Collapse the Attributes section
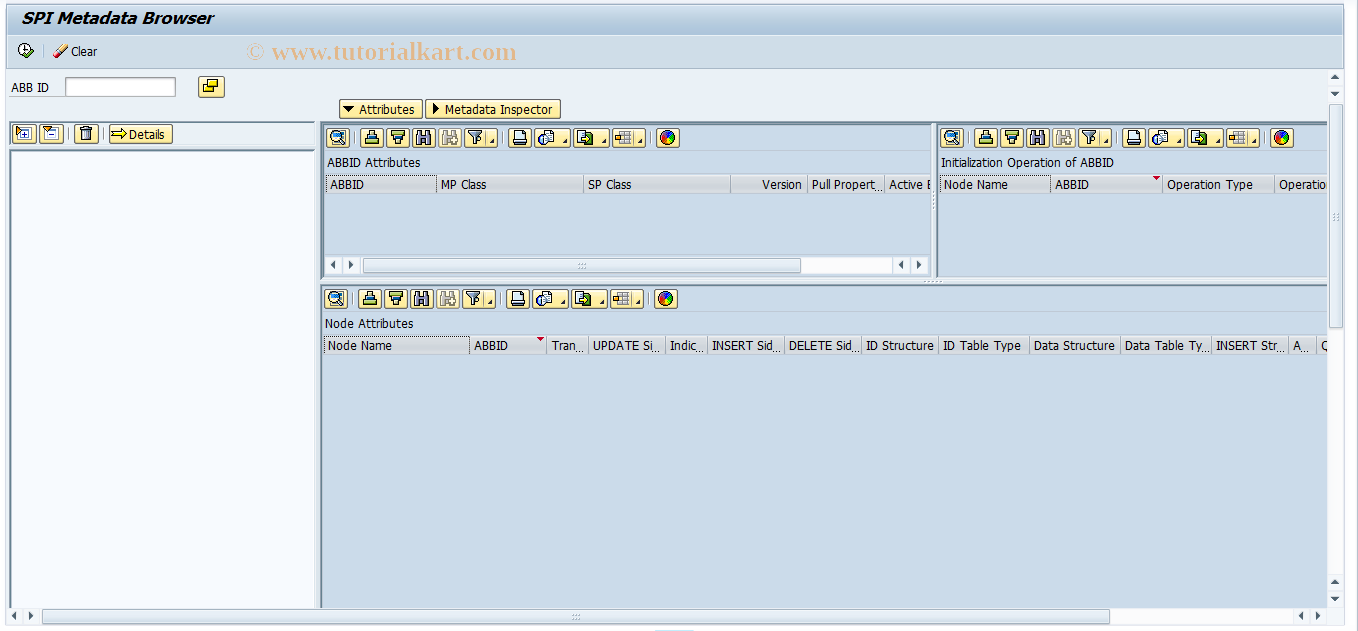Screen dimensions: 1358x631 [x=380, y=109]
